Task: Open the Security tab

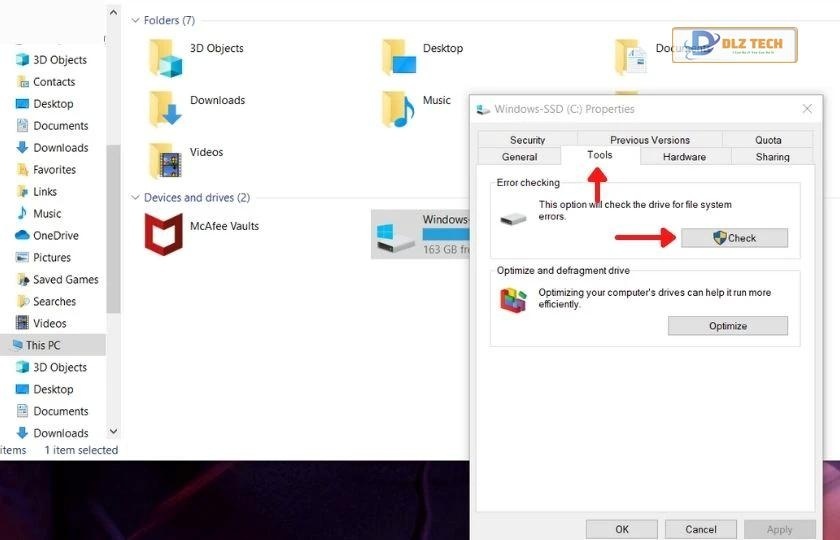Action: point(527,140)
